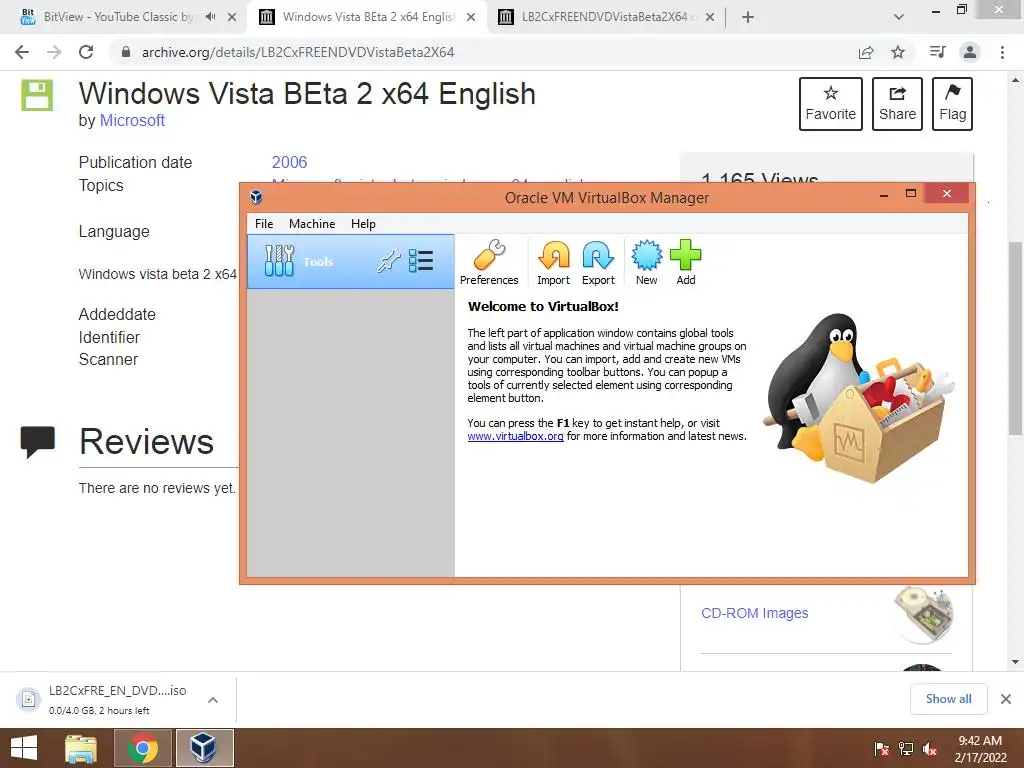Click the site lock icon in address bar
The image size is (1024, 768).
click(x=126, y=52)
